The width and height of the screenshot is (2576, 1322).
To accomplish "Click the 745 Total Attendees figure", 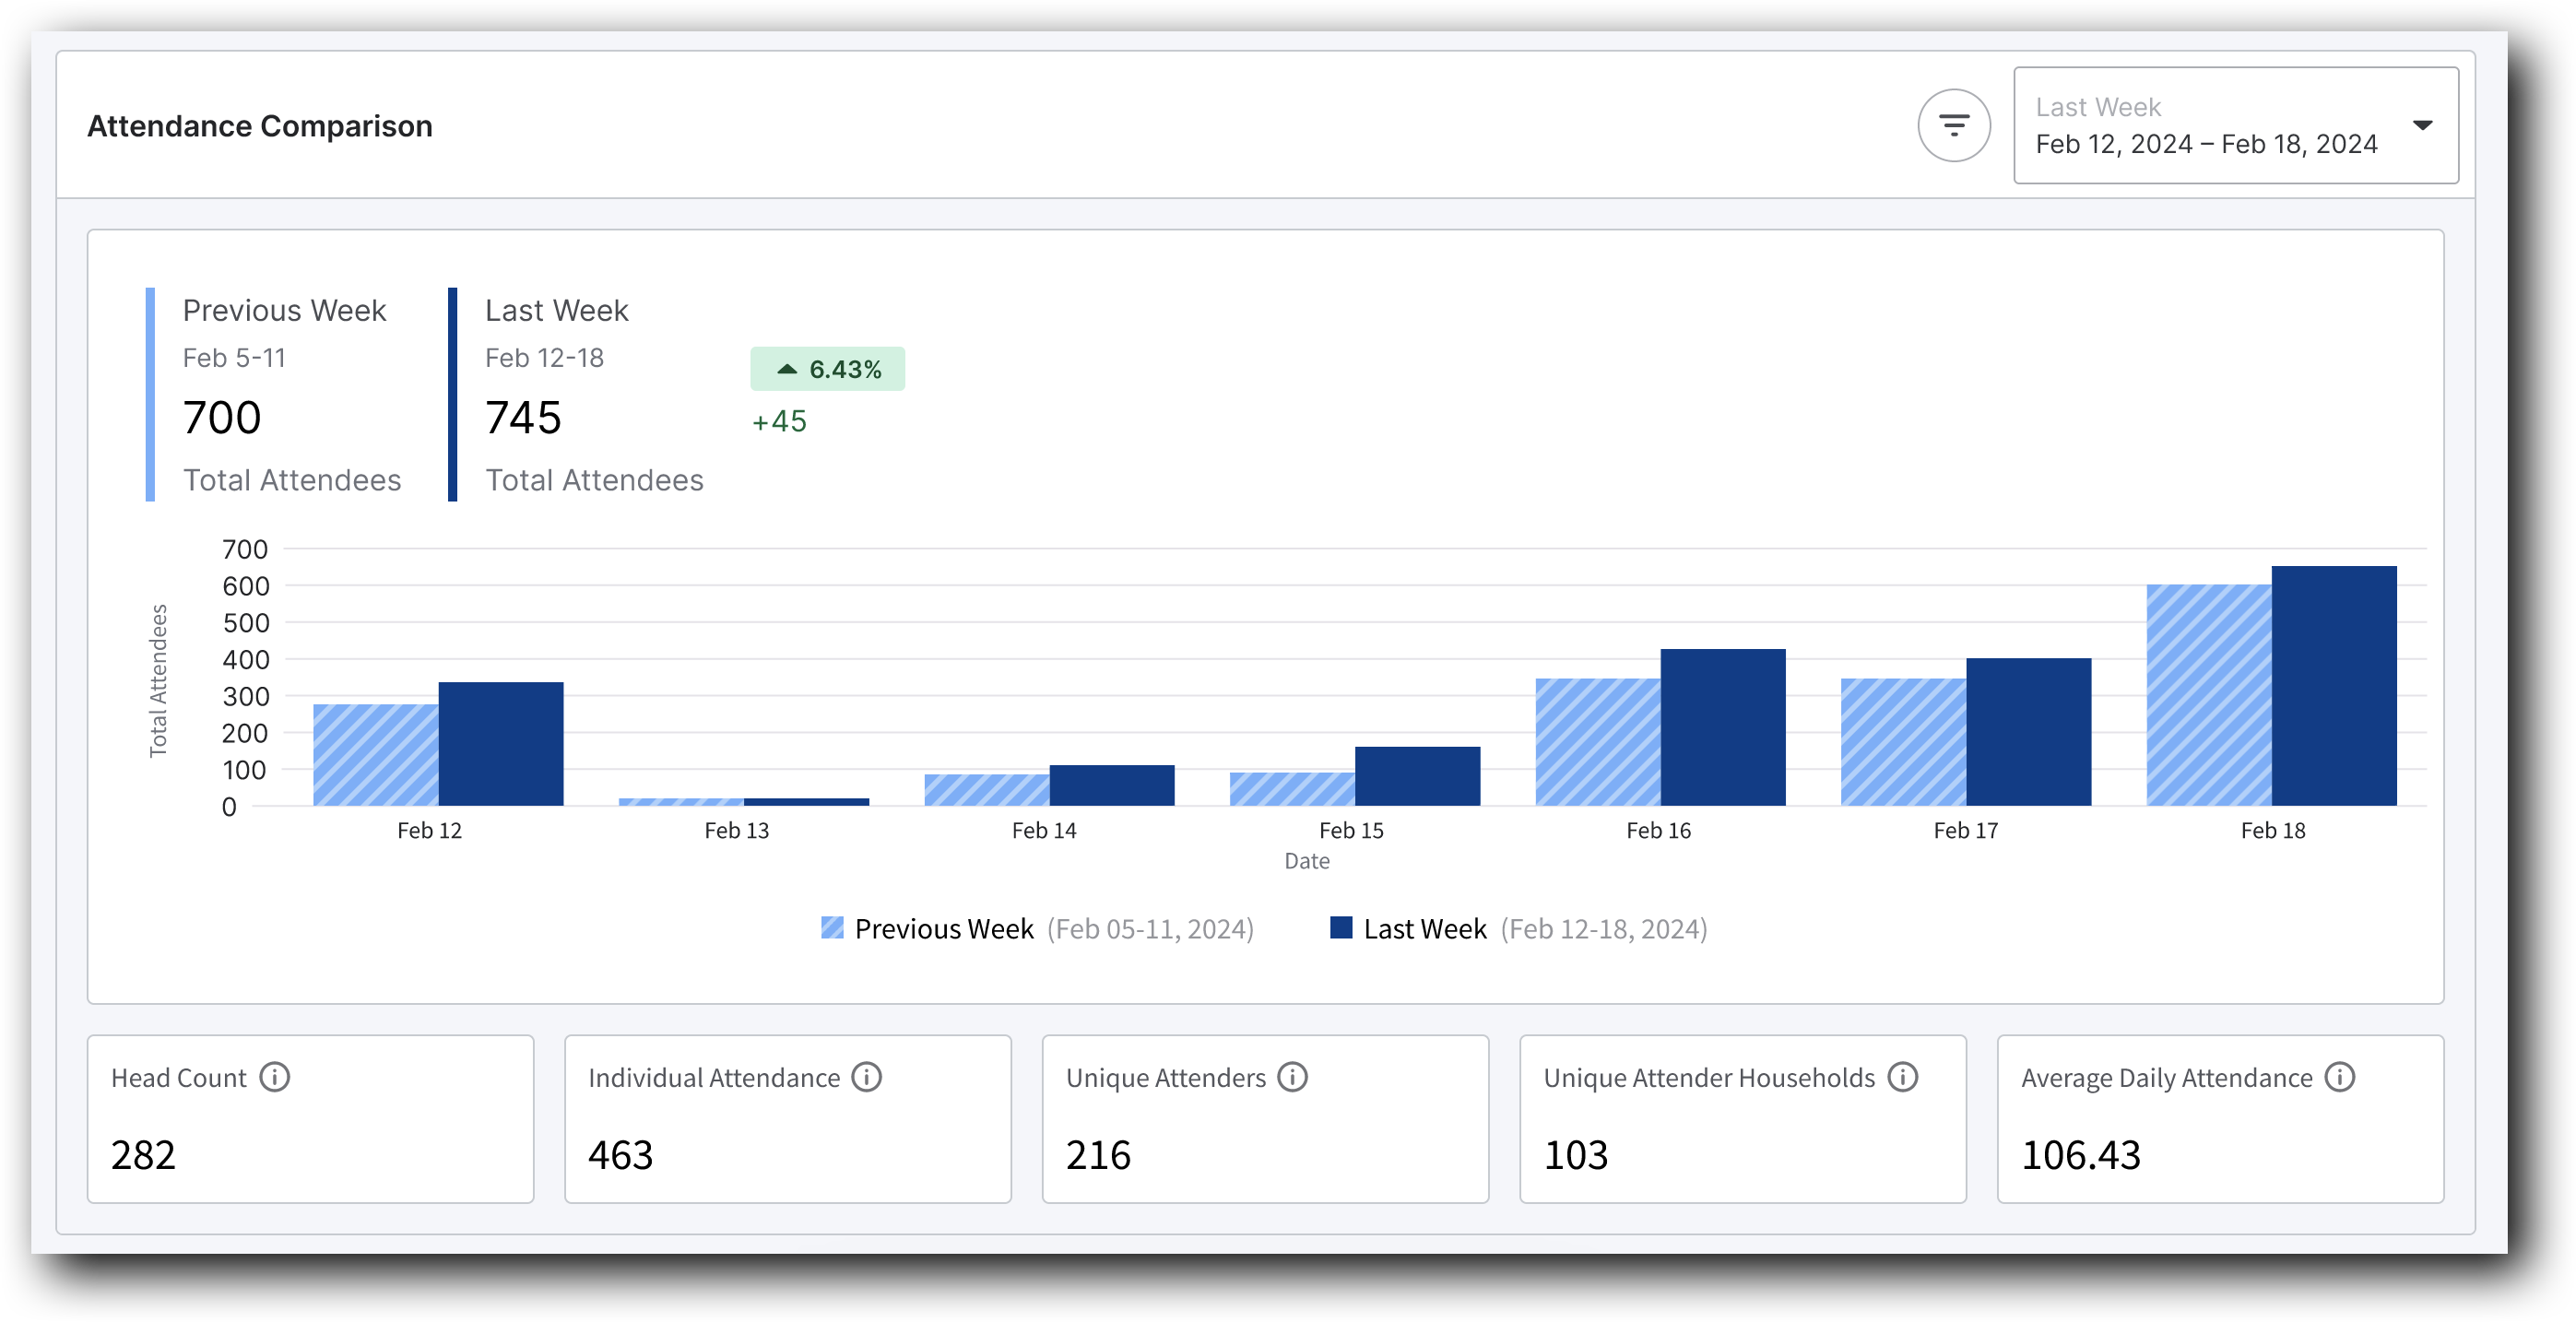I will [x=522, y=418].
